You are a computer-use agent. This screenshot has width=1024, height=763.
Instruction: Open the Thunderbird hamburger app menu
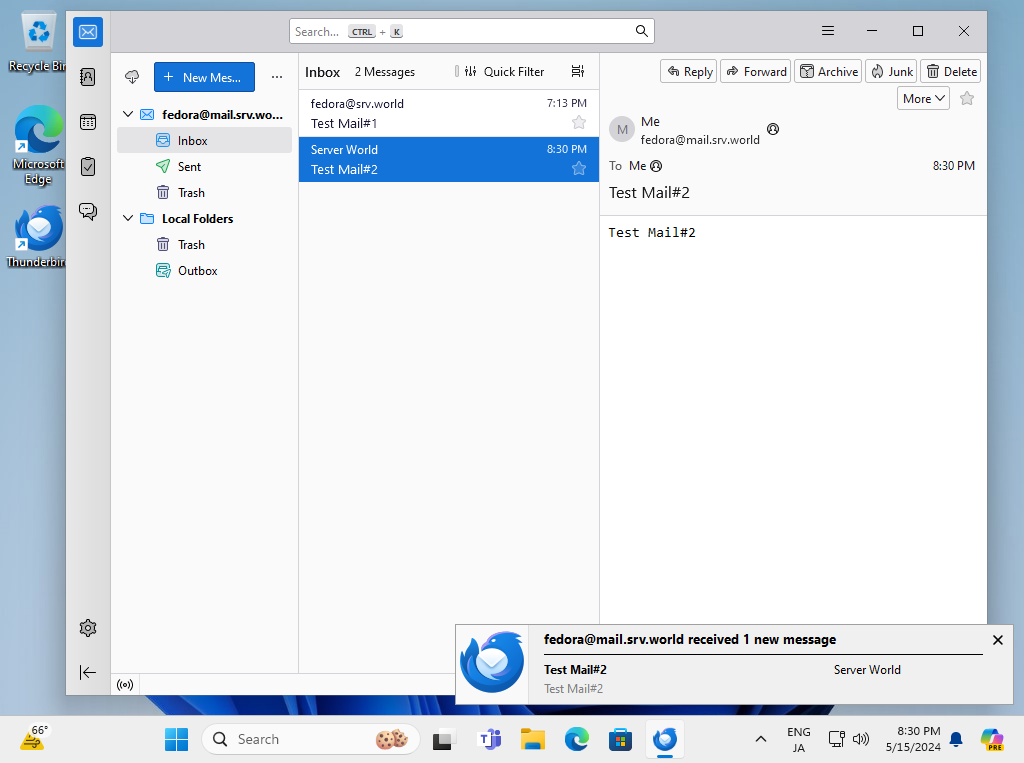pyautogui.click(x=828, y=31)
